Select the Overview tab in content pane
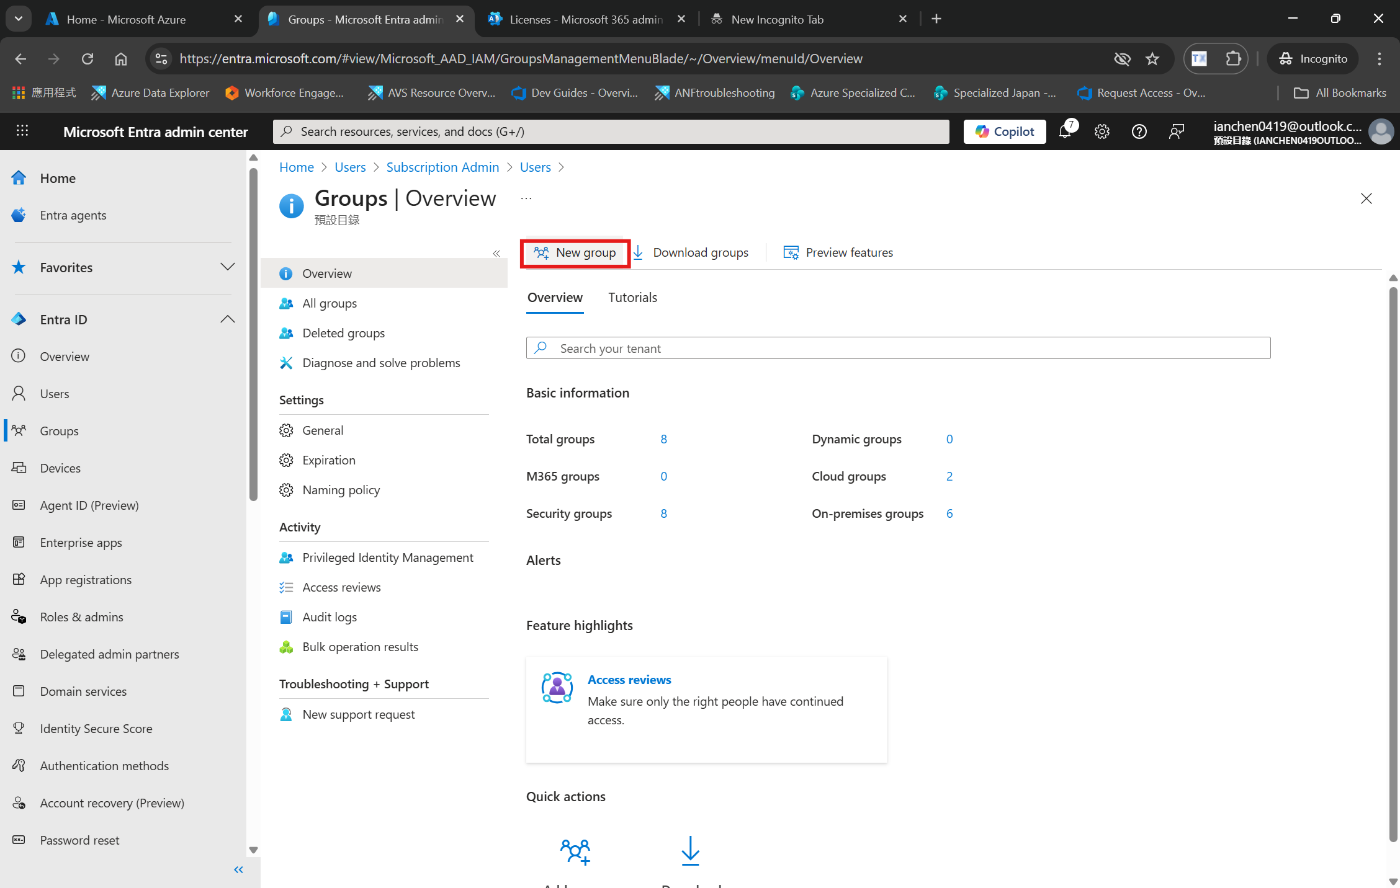The width and height of the screenshot is (1400, 888). [x=555, y=297]
